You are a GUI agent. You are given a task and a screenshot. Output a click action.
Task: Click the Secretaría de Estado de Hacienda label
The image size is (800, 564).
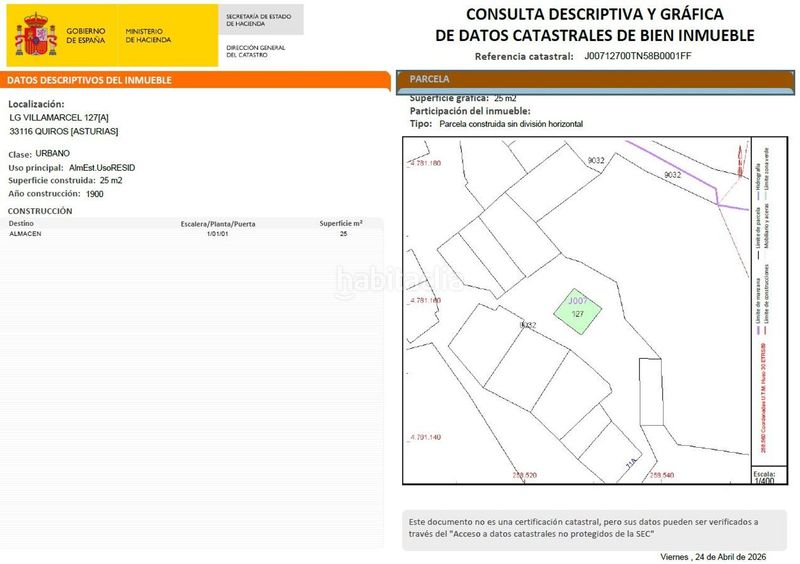(x=258, y=20)
